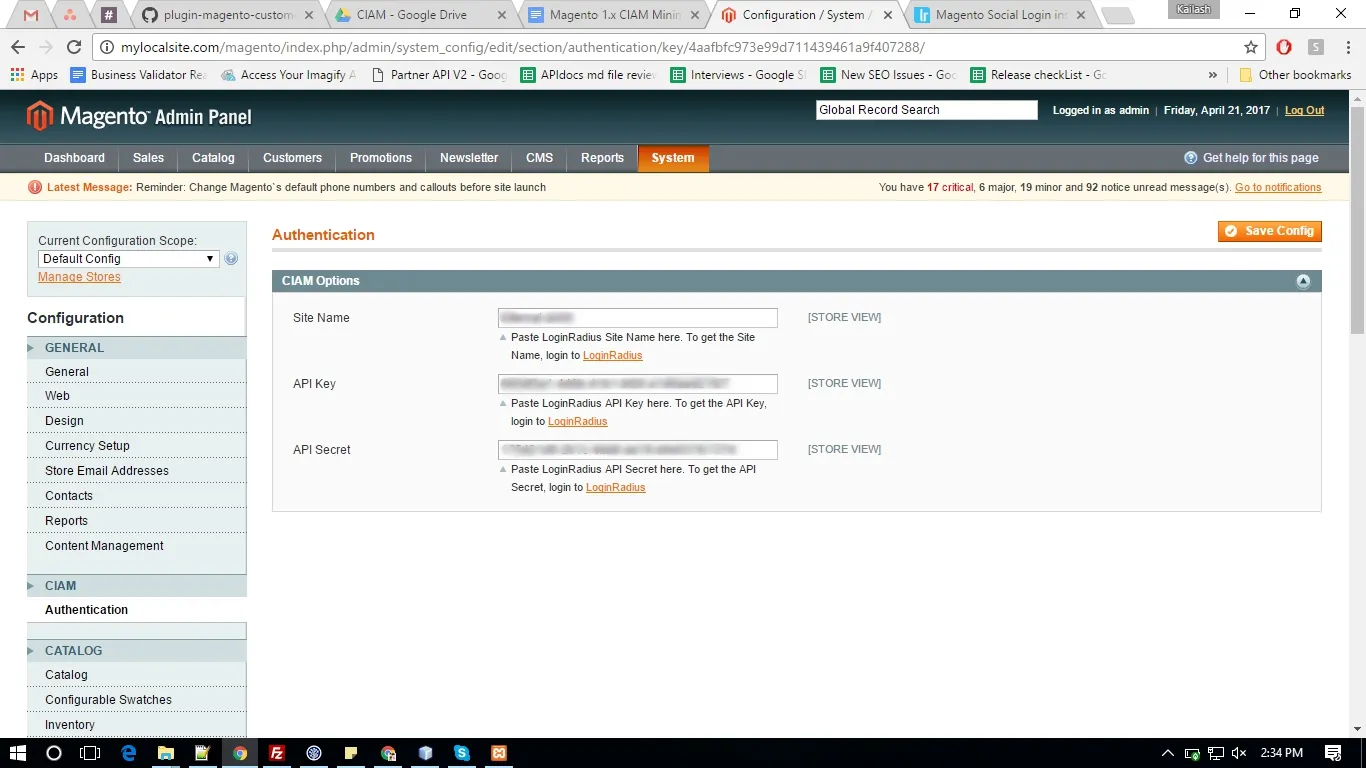Viewport: 1366px width, 768px height.
Task: Select Currency Setup in the Configuration sidebar
Action: pos(87,446)
